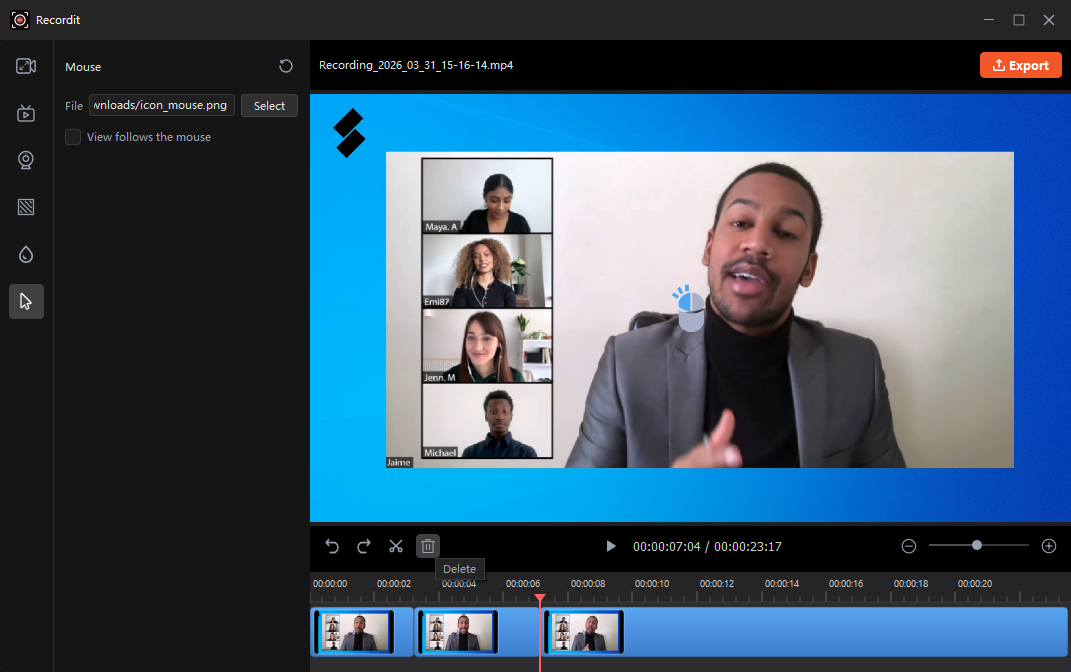Viewport: 1071px width, 672px height.
Task: Zoom in the timeline with plus icon
Action: coord(1049,546)
